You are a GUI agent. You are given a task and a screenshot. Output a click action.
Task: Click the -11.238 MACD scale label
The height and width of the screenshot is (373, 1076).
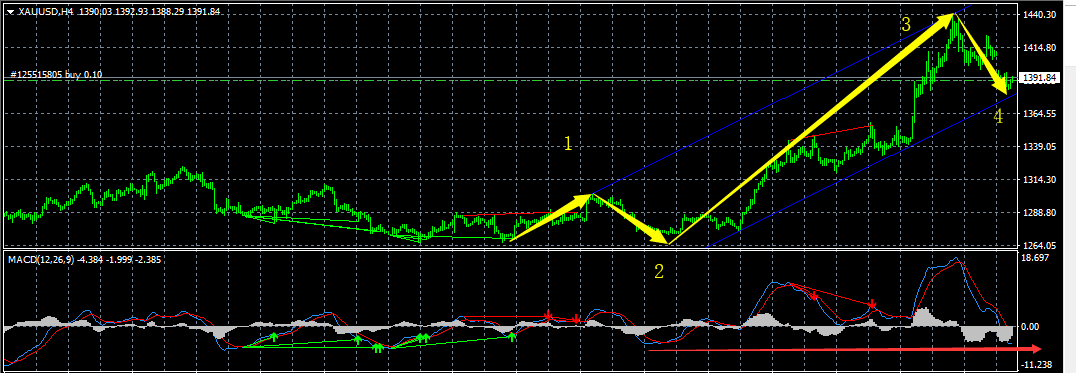1036,365
